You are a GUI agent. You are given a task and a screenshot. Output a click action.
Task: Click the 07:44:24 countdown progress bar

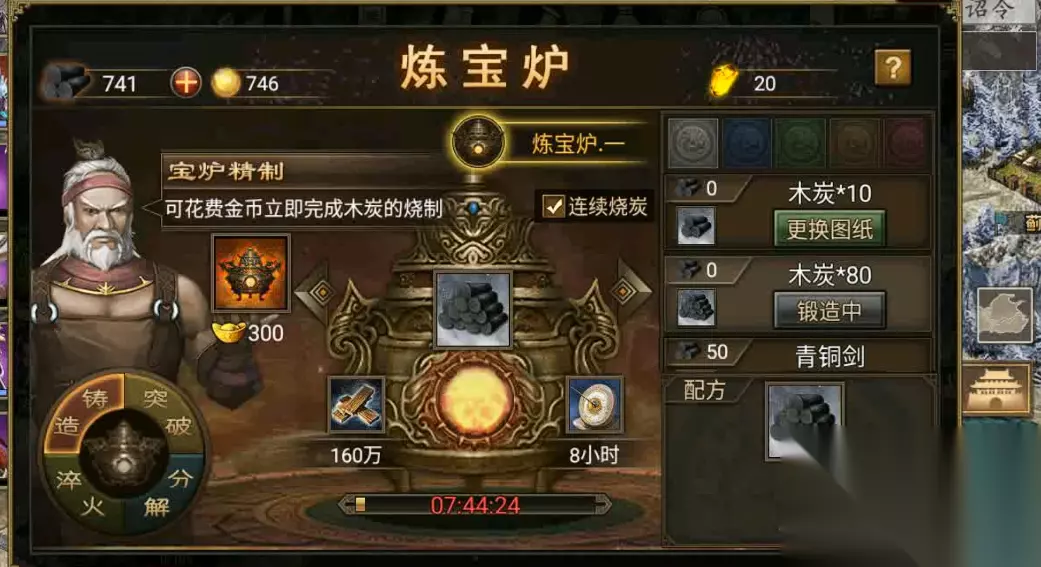pyautogui.click(x=474, y=505)
